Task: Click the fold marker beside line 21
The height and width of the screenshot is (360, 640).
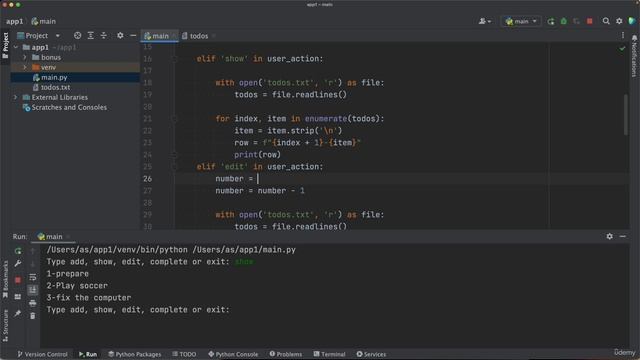Action: click(x=174, y=119)
